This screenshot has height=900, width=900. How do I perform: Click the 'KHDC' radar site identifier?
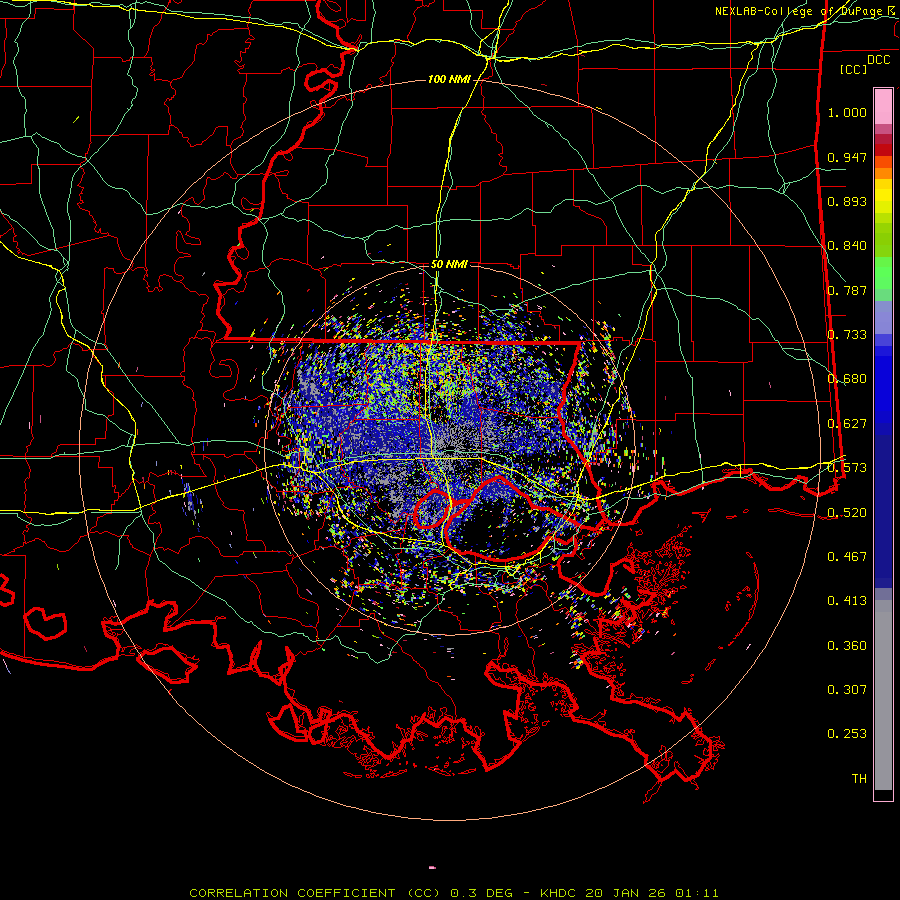(560, 893)
